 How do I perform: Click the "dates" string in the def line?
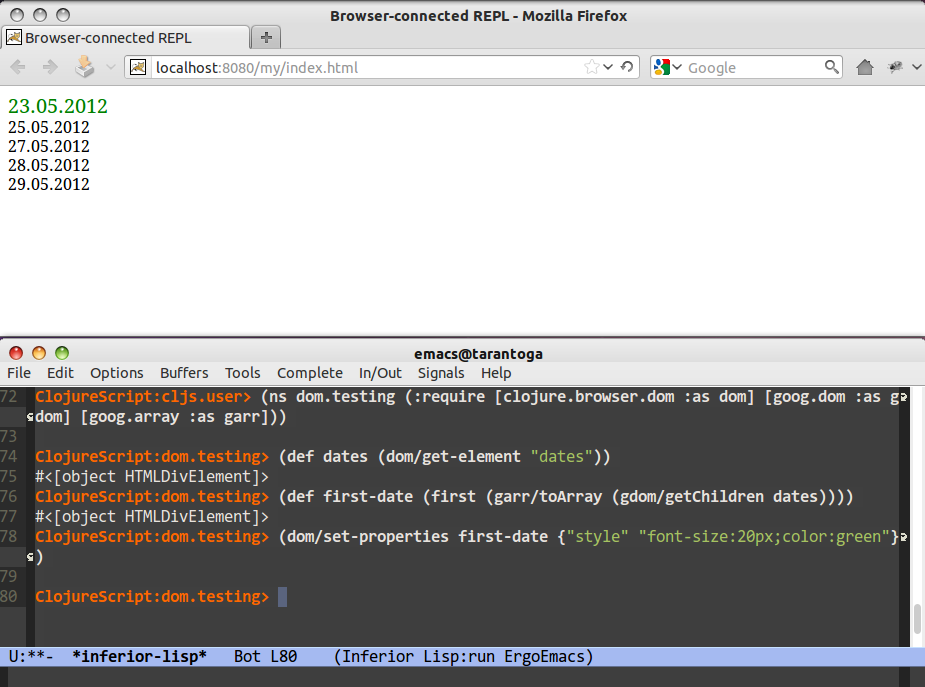[561, 456]
